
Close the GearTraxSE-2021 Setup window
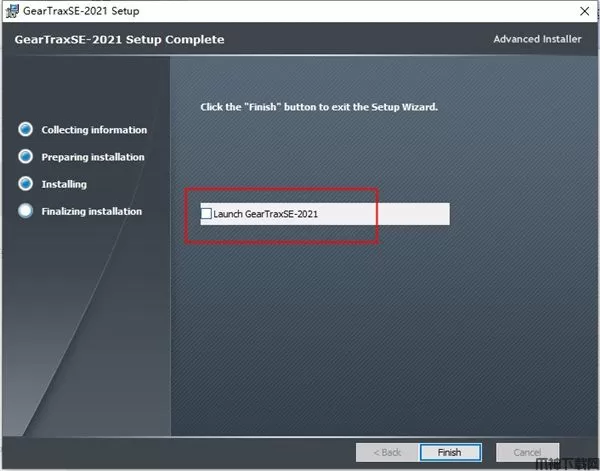(584, 11)
